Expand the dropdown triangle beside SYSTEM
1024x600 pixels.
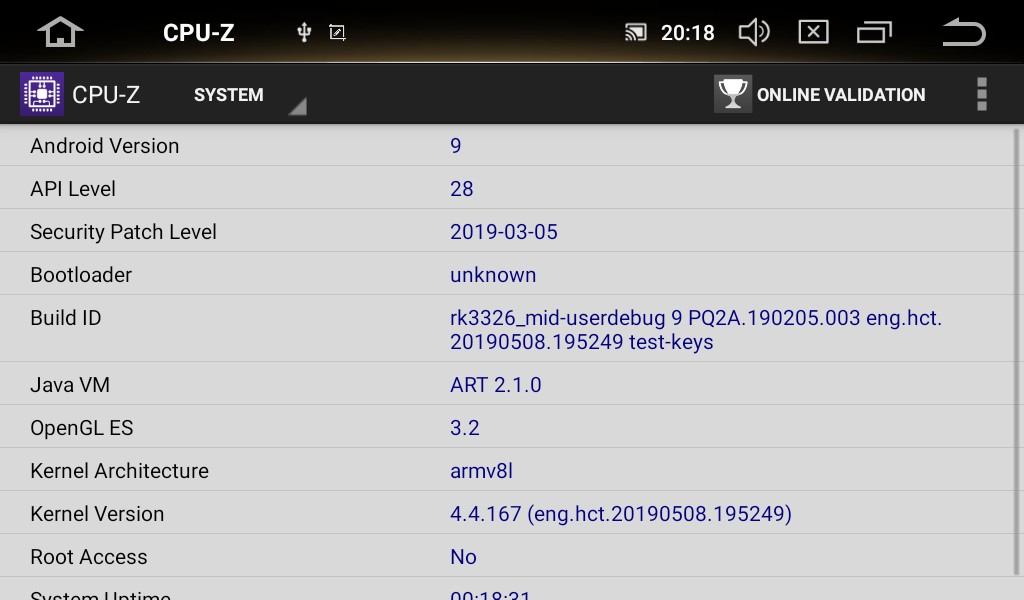click(298, 106)
